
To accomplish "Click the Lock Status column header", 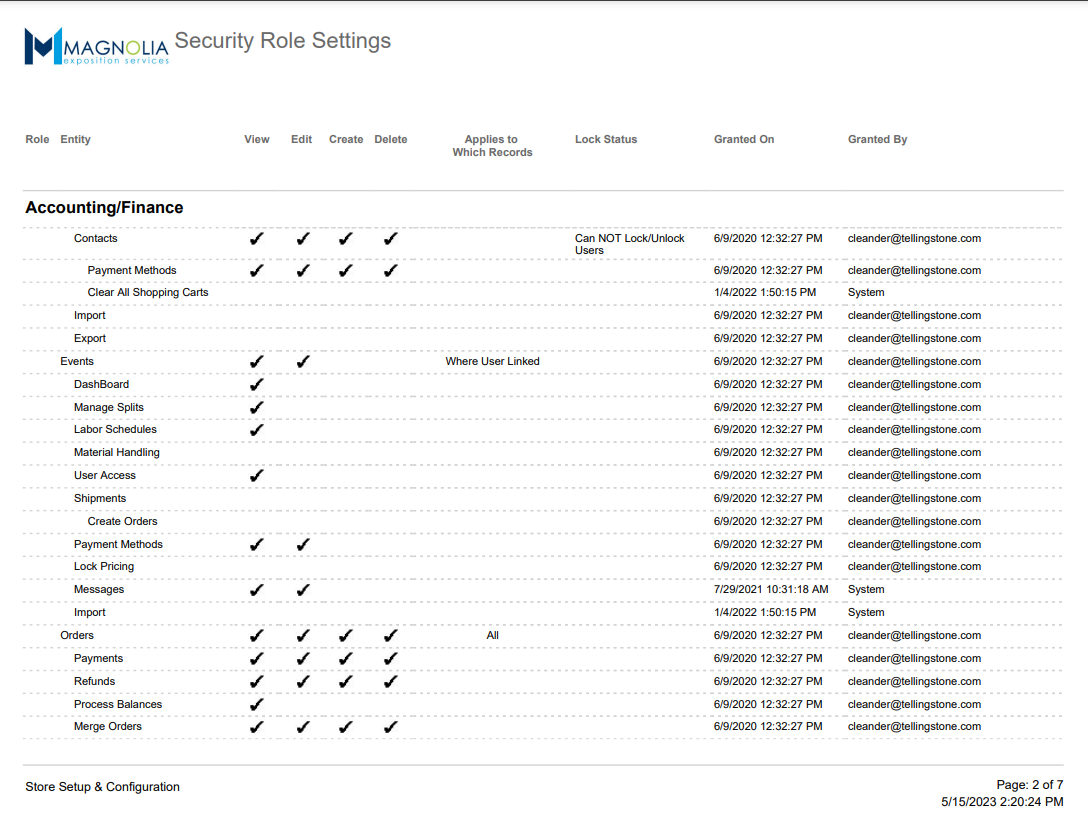I will (x=605, y=140).
